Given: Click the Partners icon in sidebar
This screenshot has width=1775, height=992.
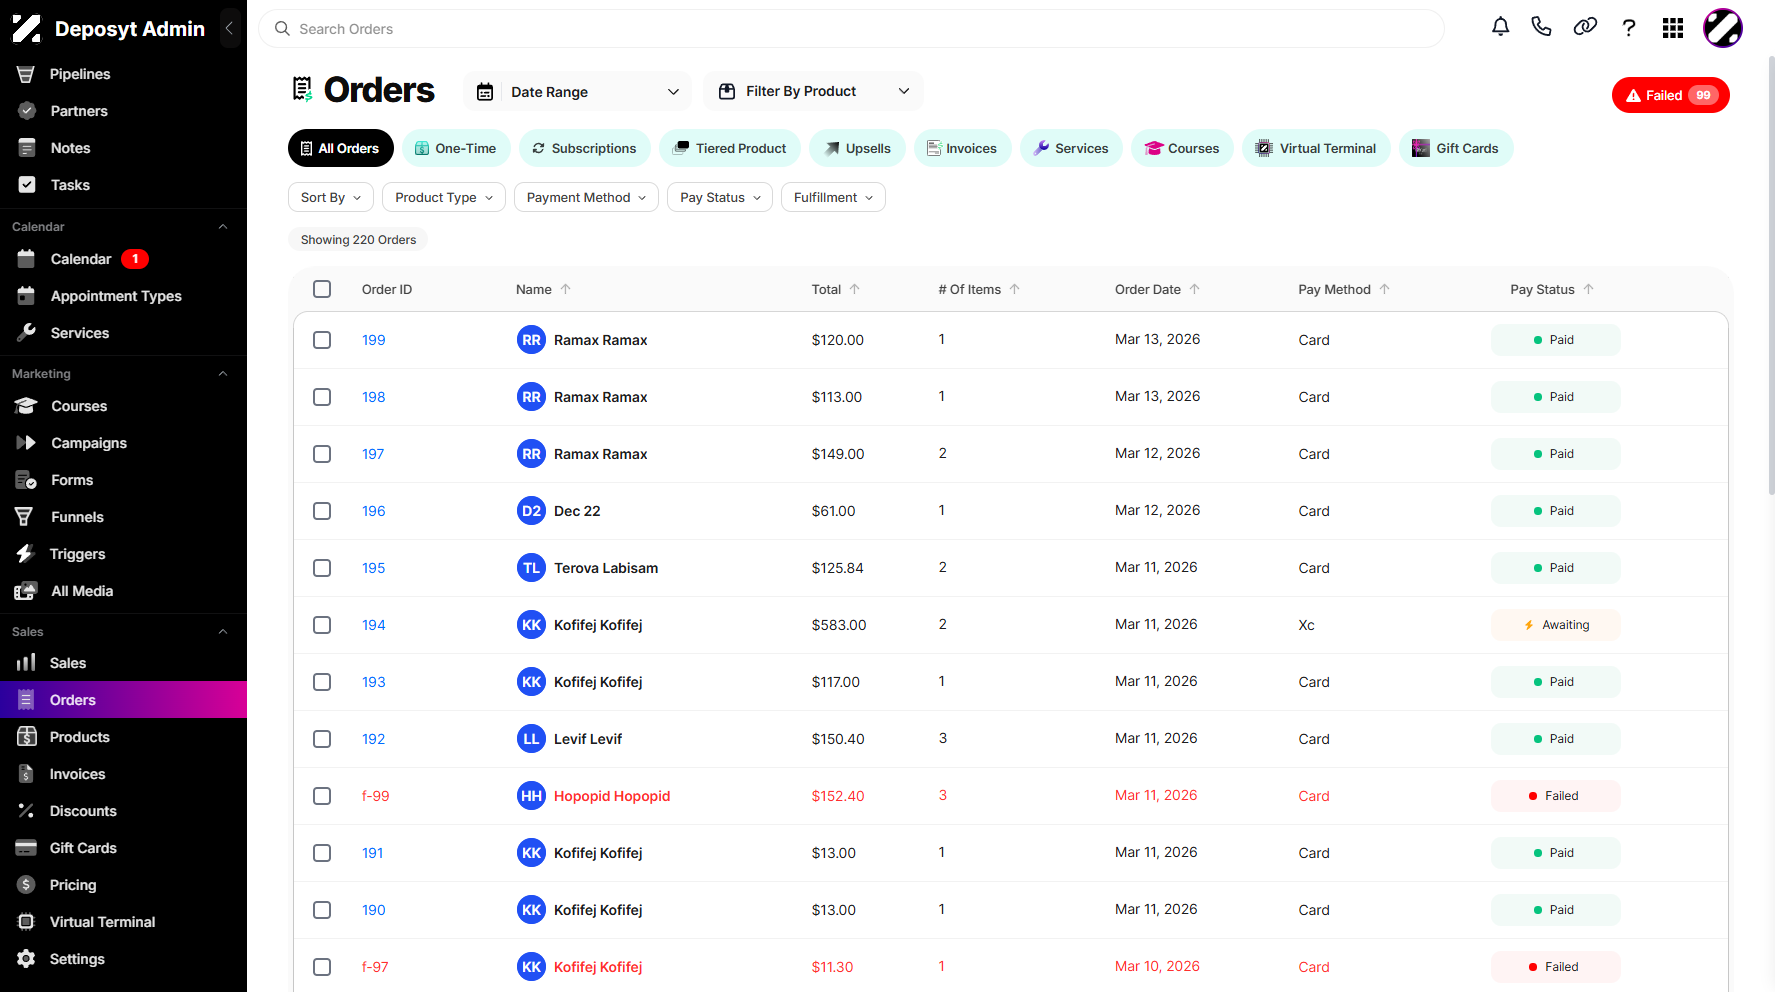Looking at the screenshot, I should click(27, 111).
